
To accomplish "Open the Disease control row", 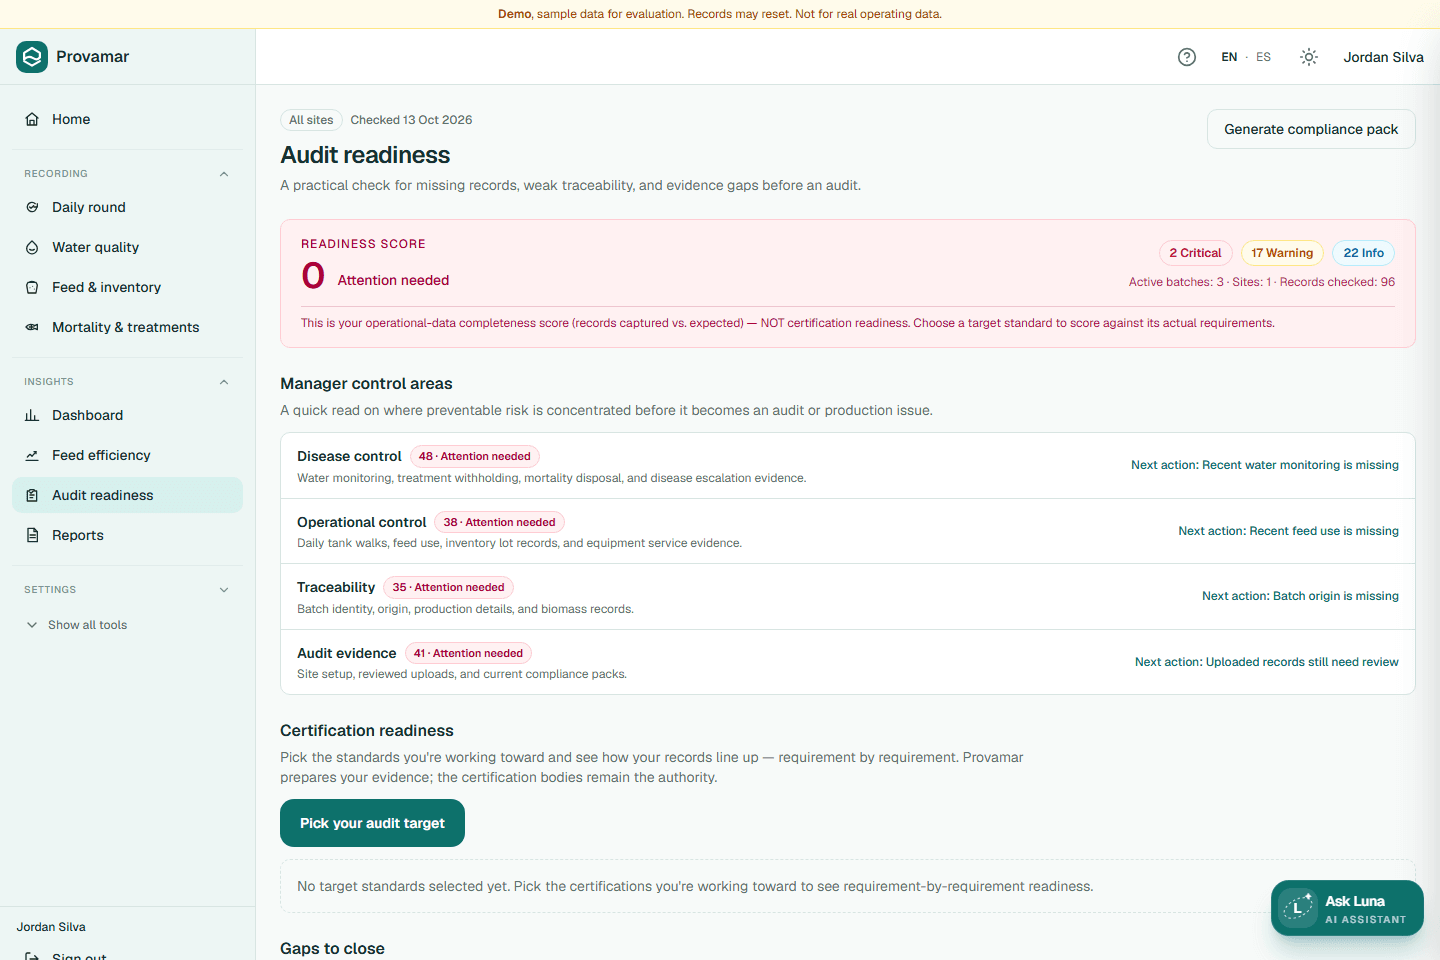I will (x=848, y=466).
